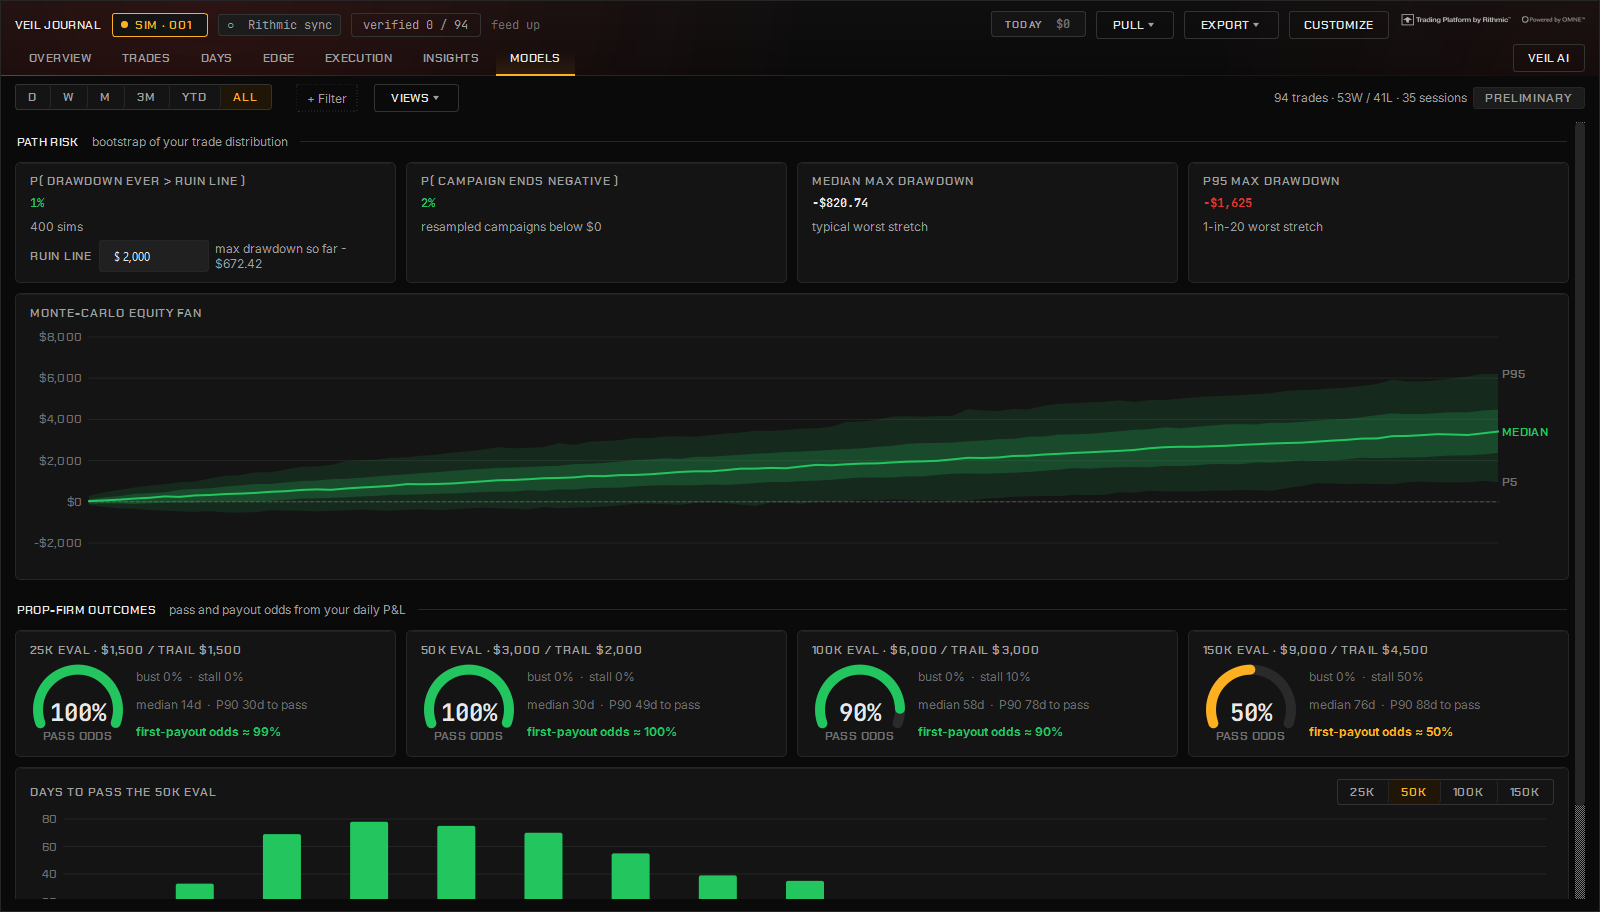Open the TODAY $0 summary

pyautogui.click(x=1038, y=25)
